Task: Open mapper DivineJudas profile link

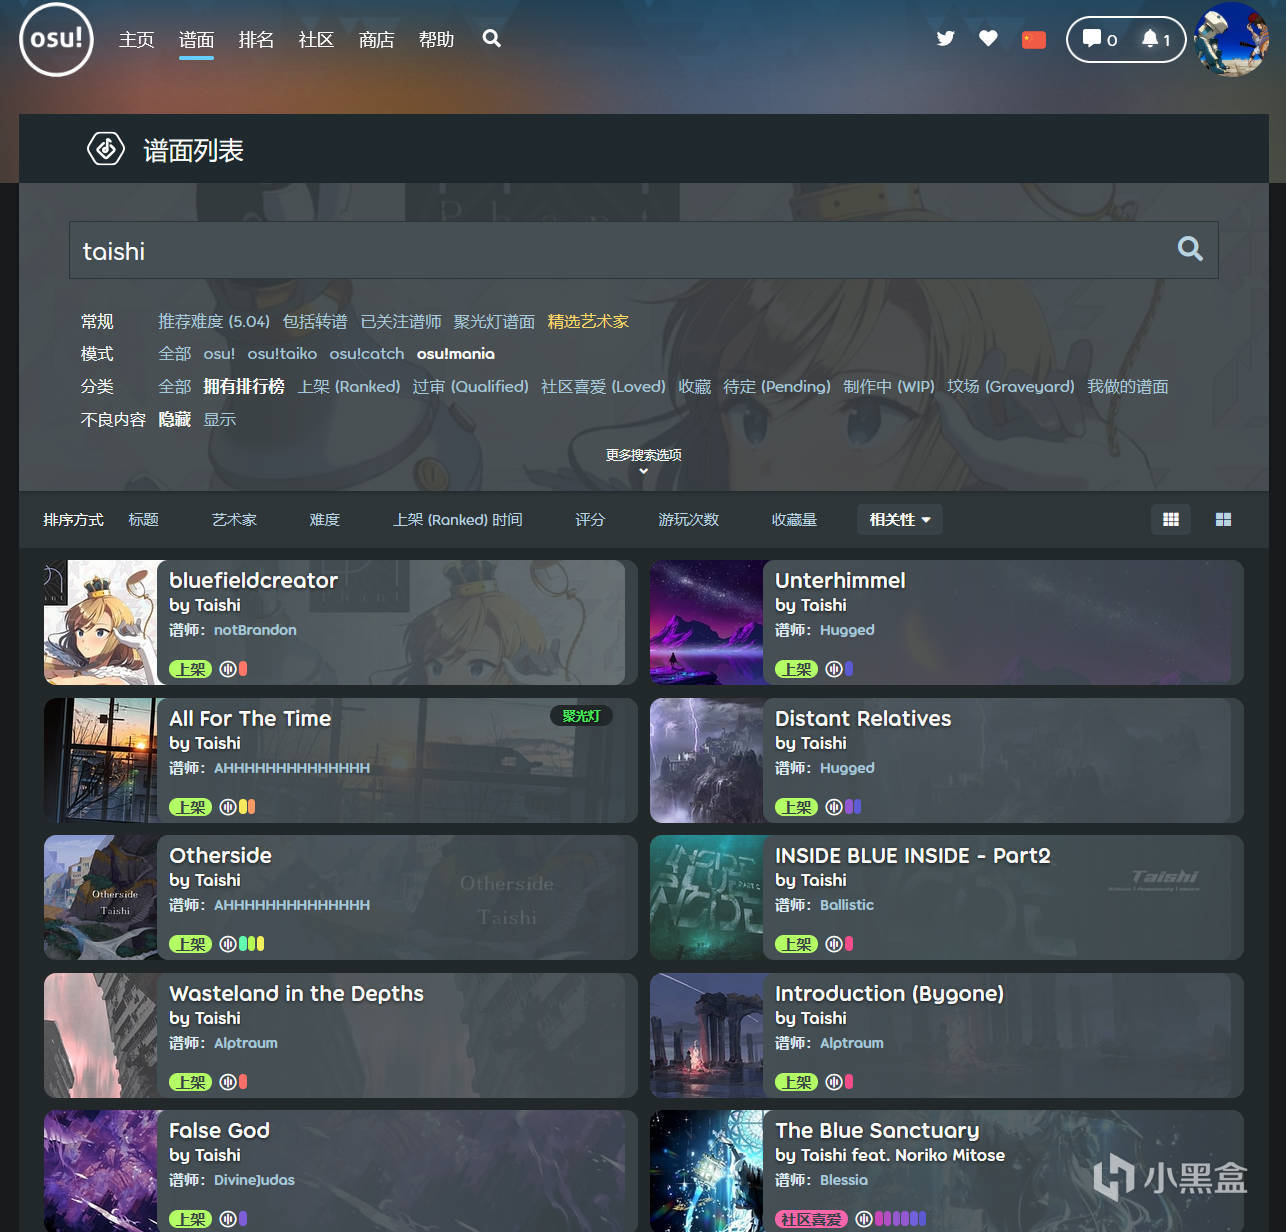Action: click(254, 1180)
